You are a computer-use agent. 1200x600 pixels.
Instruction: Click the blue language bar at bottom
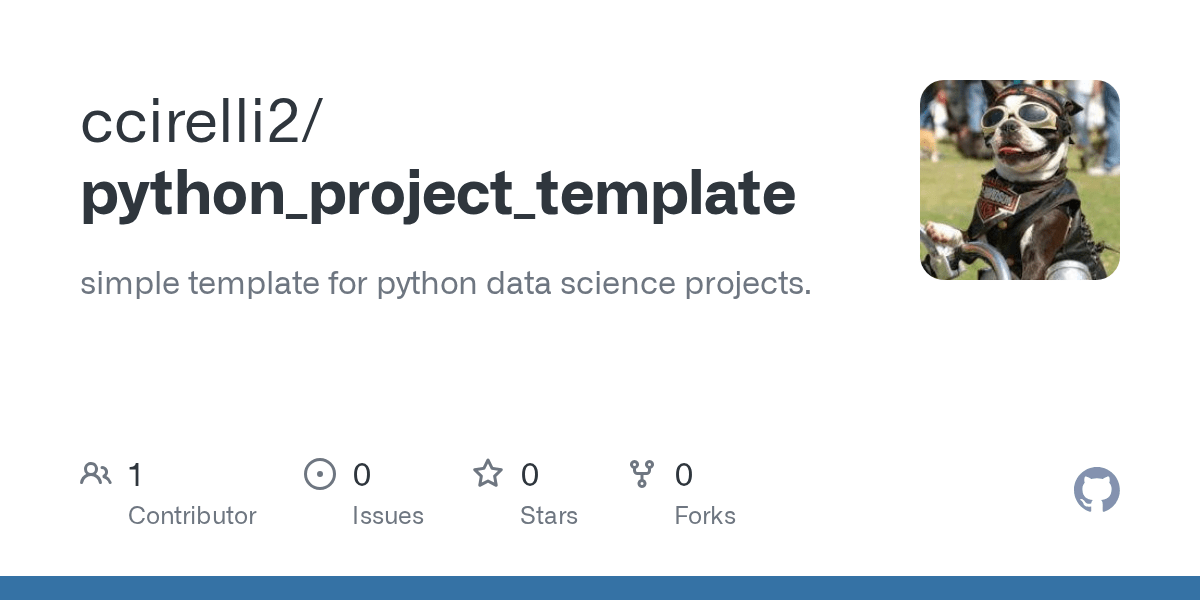(x=600, y=588)
